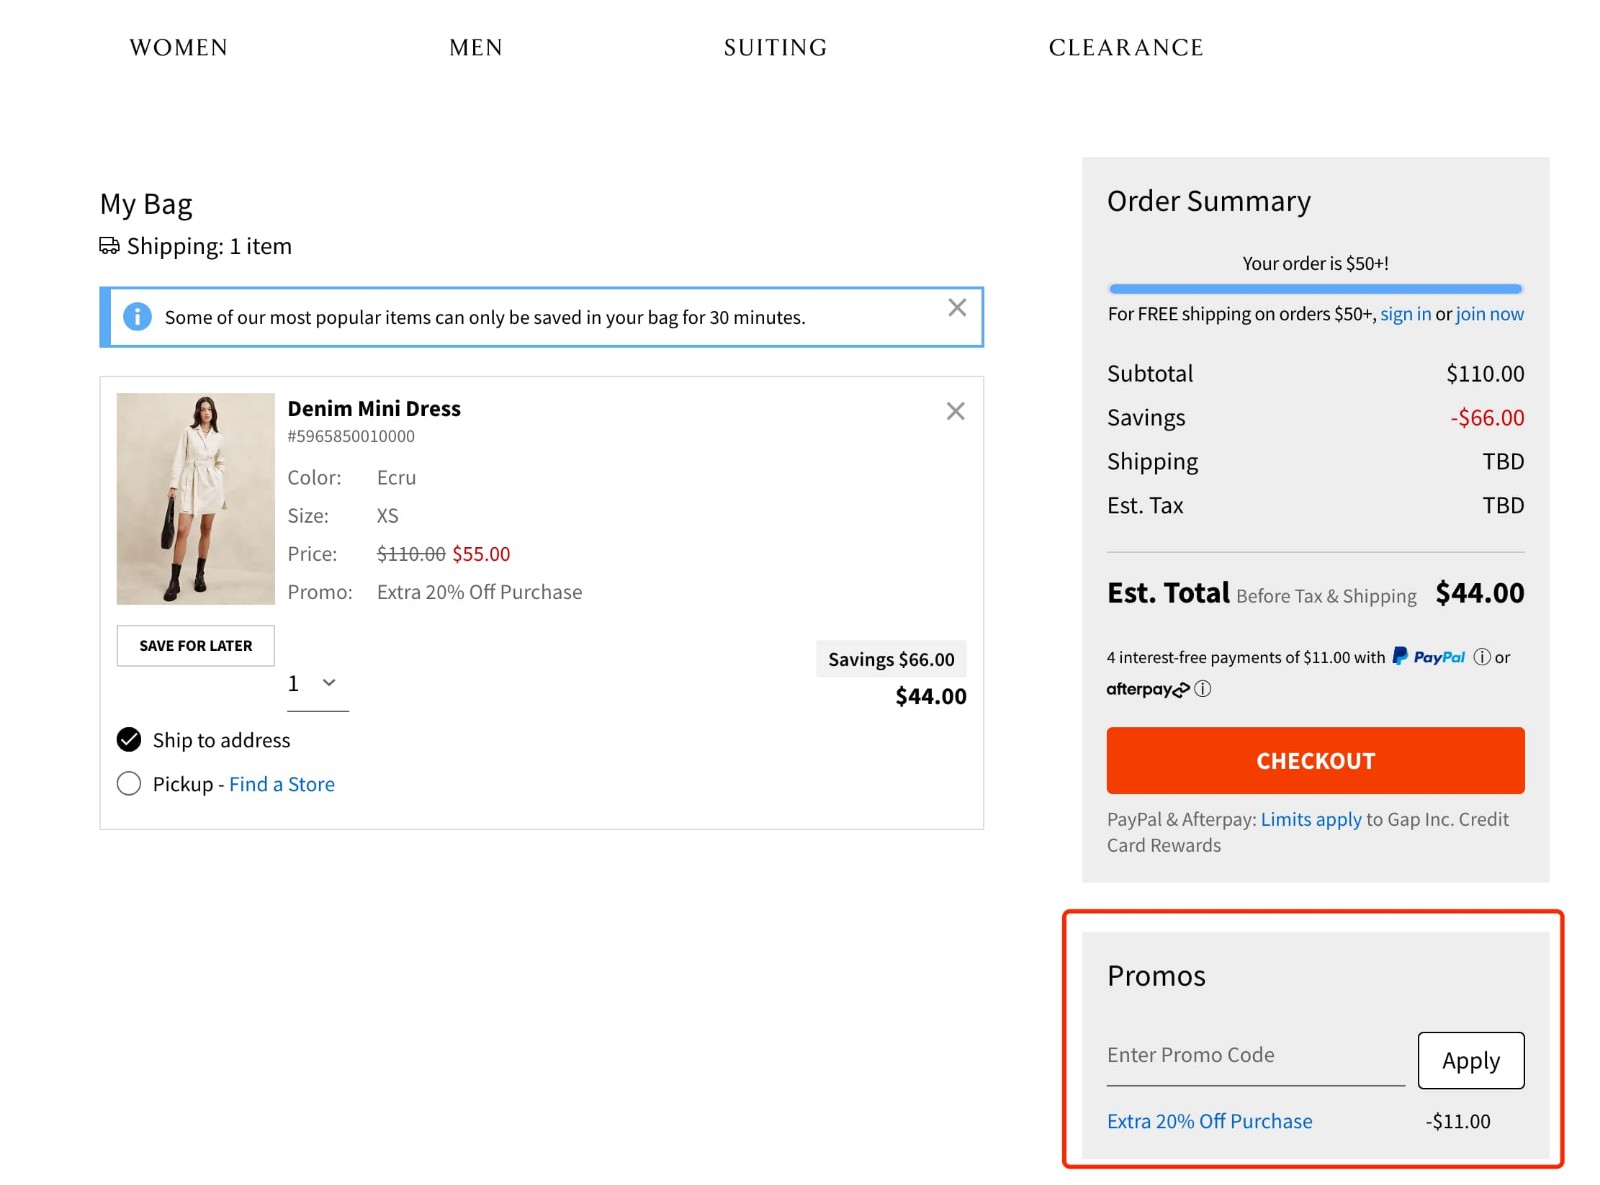Image resolution: width=1600 pixels, height=1185 pixels.
Task: Click the shipping truck icon beside 1 item
Action: (x=109, y=245)
